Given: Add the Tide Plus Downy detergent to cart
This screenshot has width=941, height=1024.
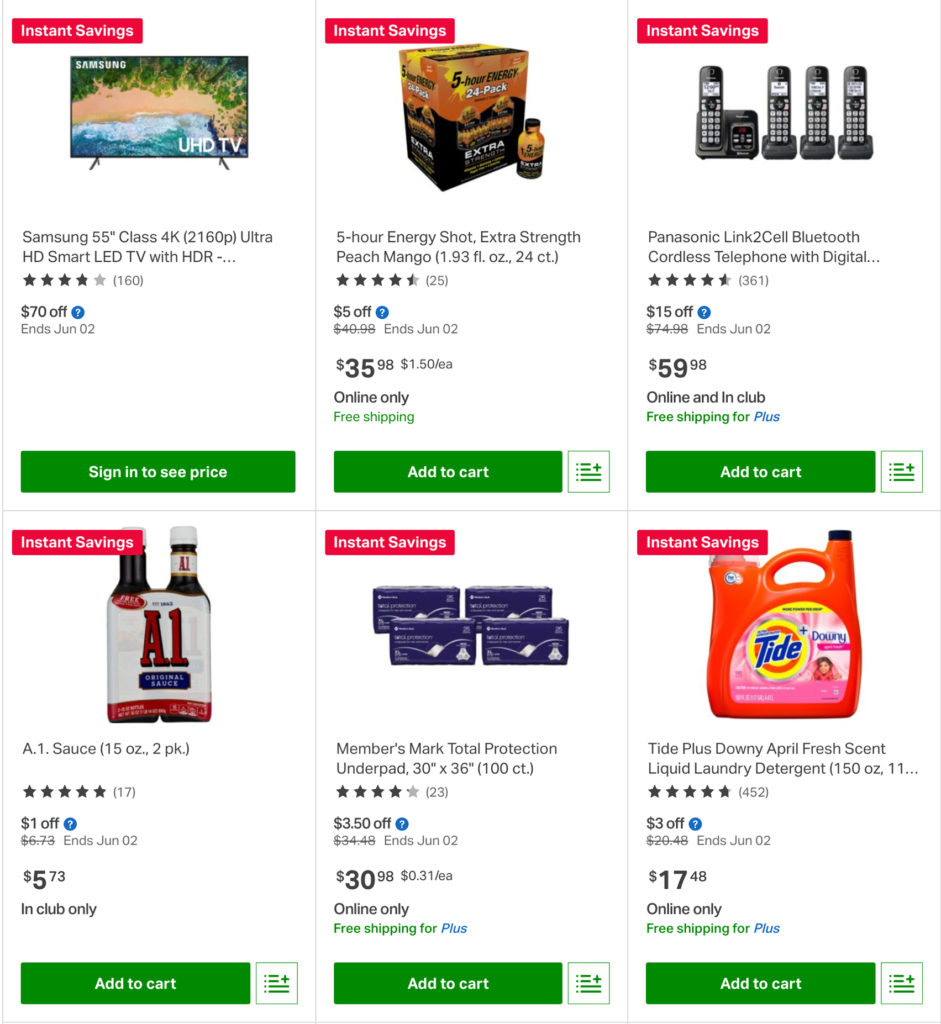Looking at the screenshot, I should 760,983.
